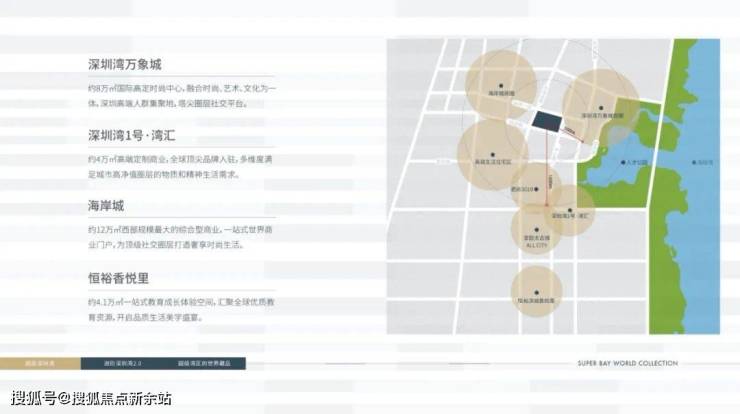Open the dark tab ending 世界藏品

(x=204, y=363)
